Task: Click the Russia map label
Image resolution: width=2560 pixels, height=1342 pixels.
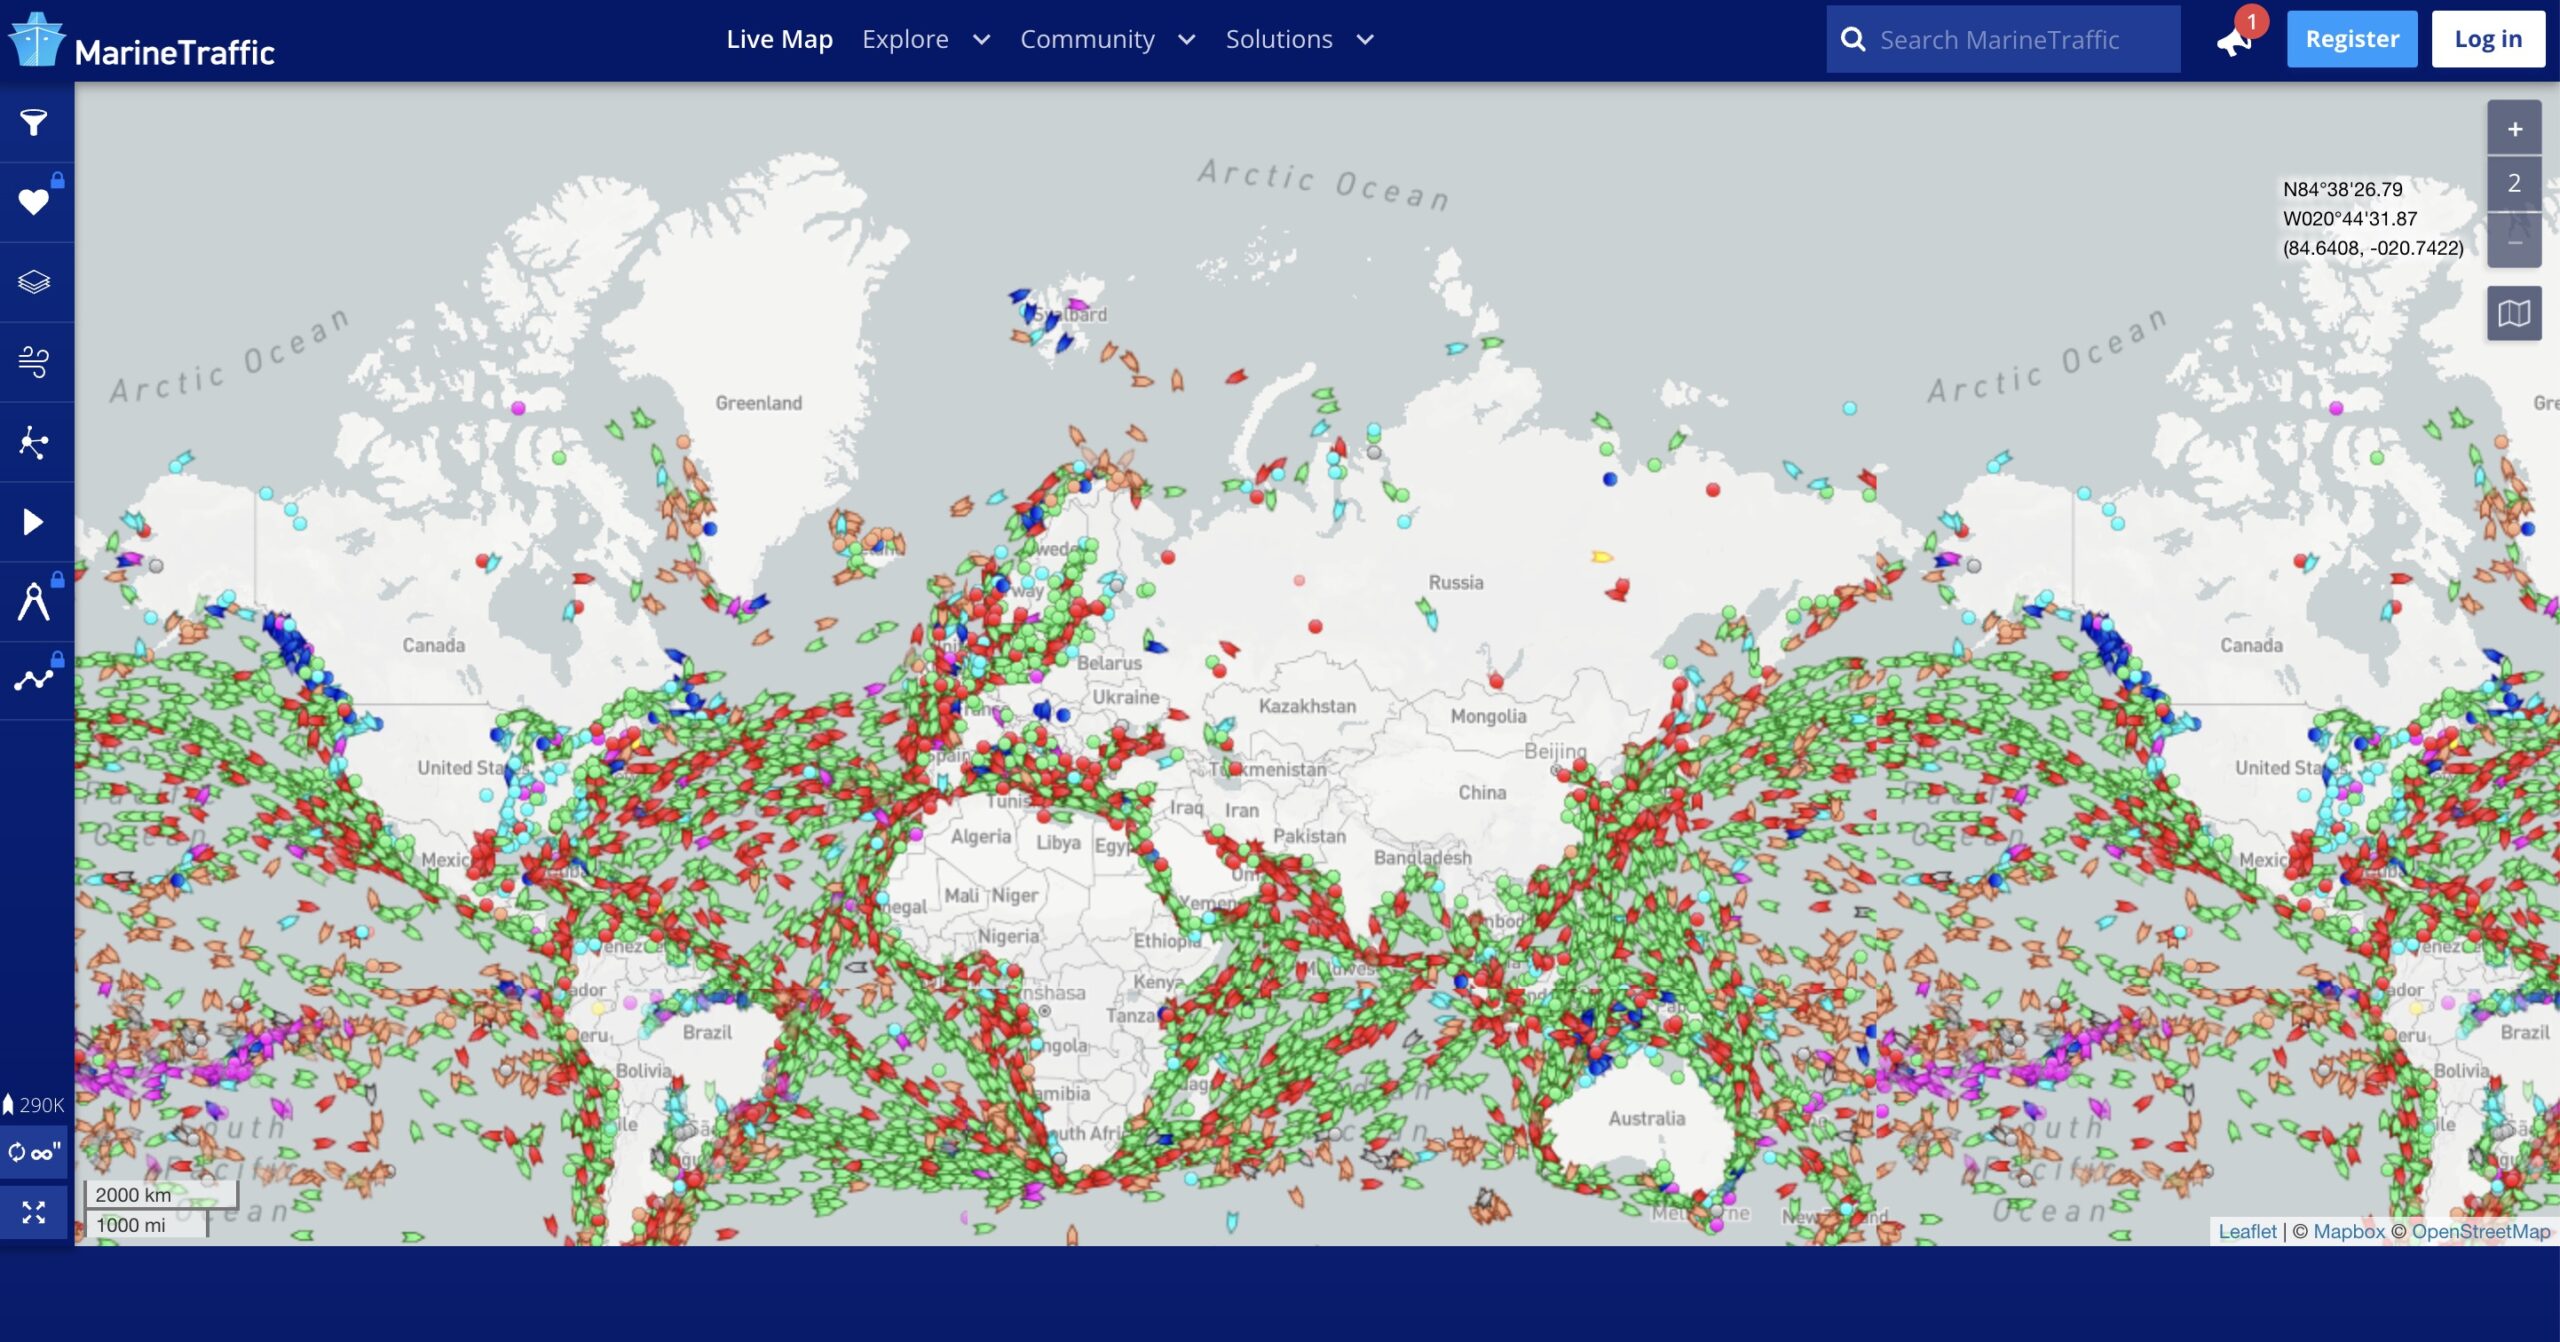Action: point(1455,583)
